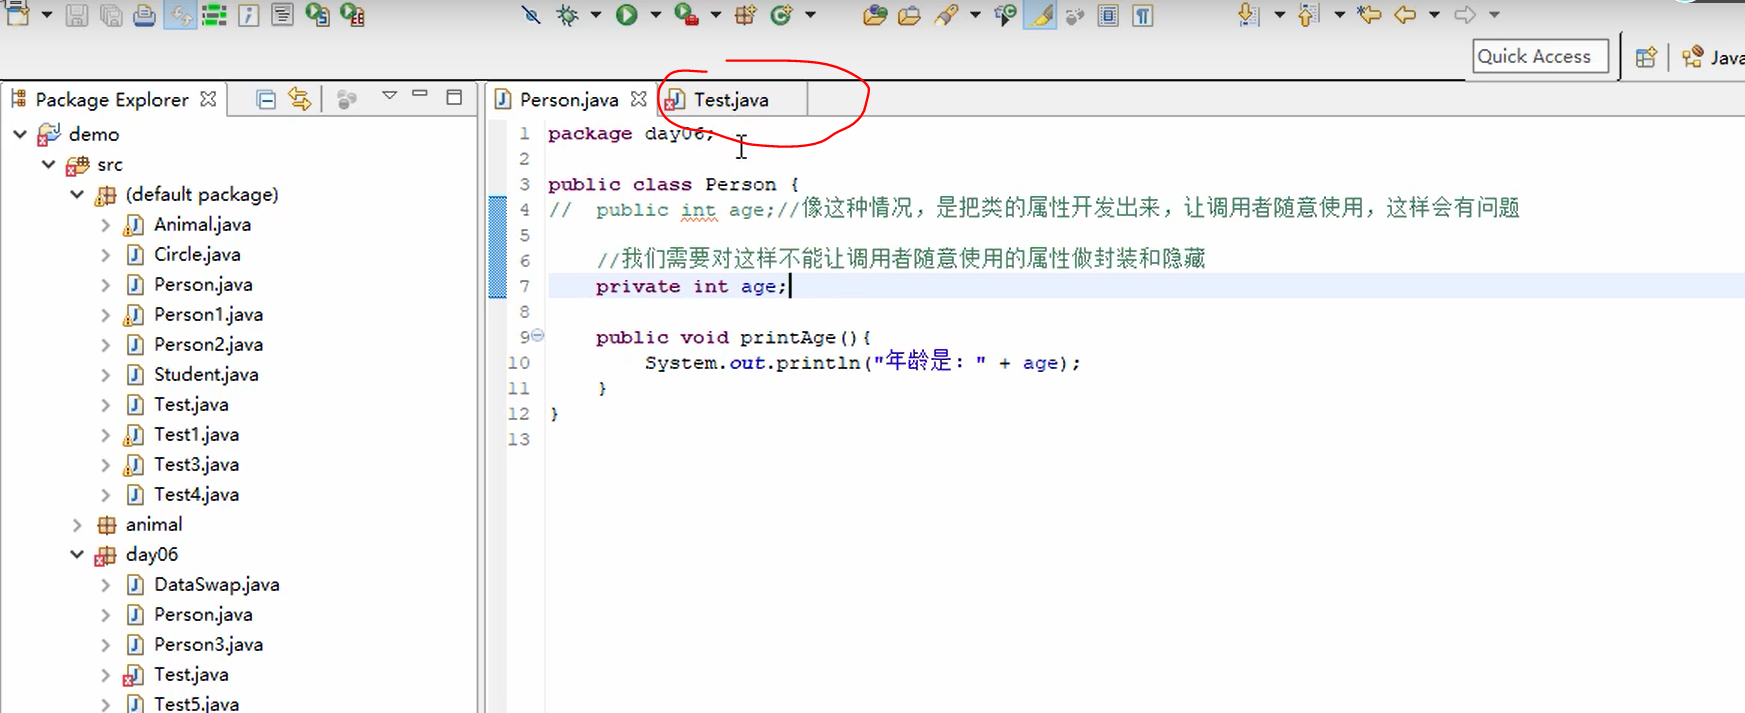This screenshot has width=1745, height=713.
Task: Click the Debug bug icon
Action: coord(567,14)
